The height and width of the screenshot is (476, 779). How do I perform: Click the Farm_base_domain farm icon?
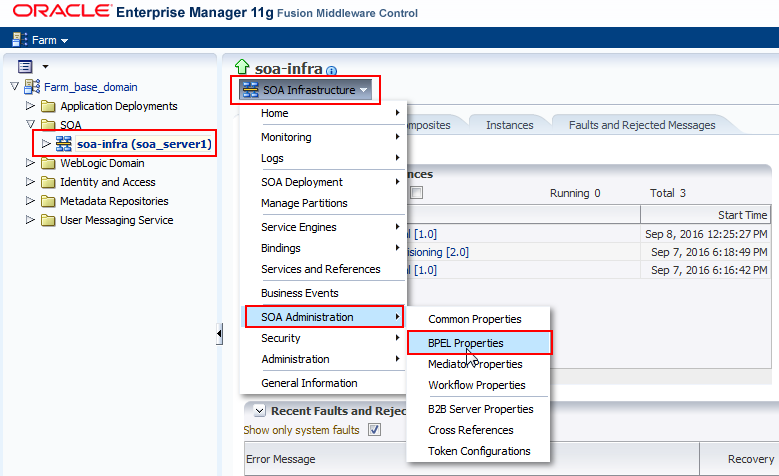tap(32, 86)
